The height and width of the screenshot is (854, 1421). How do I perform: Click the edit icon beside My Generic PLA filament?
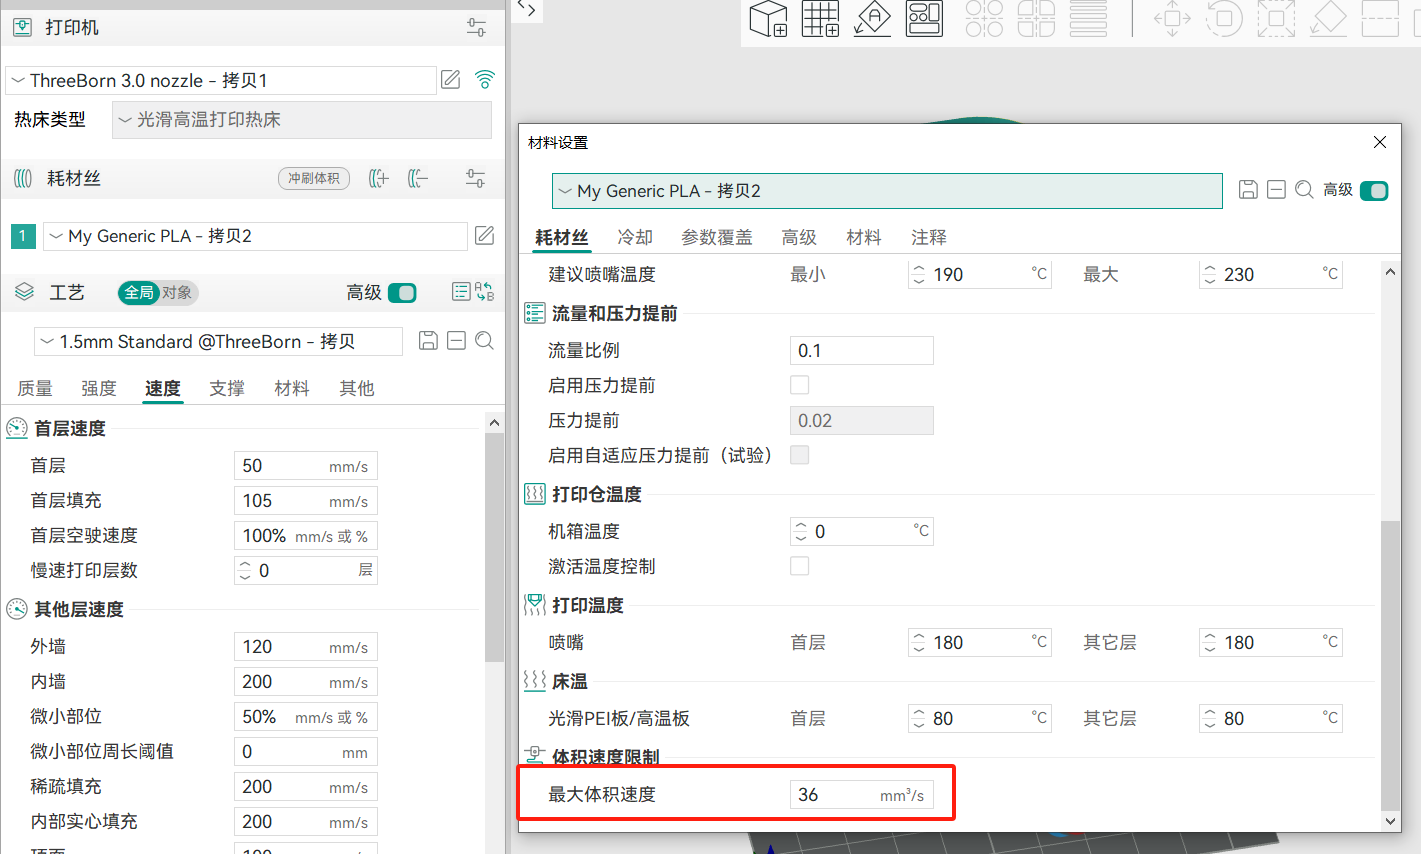click(484, 236)
